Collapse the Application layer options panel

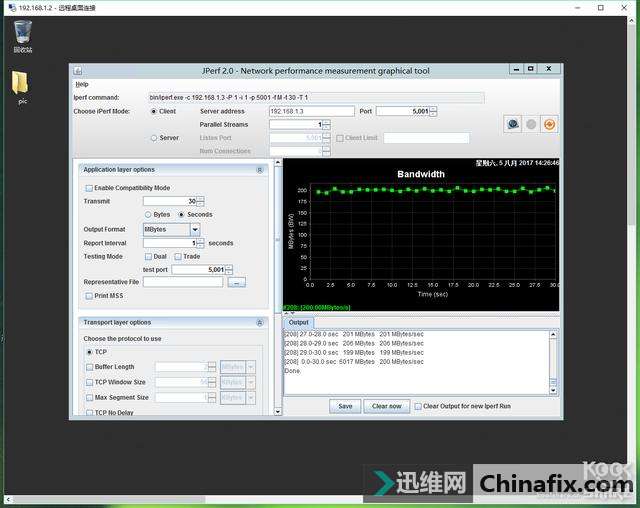click(x=260, y=170)
